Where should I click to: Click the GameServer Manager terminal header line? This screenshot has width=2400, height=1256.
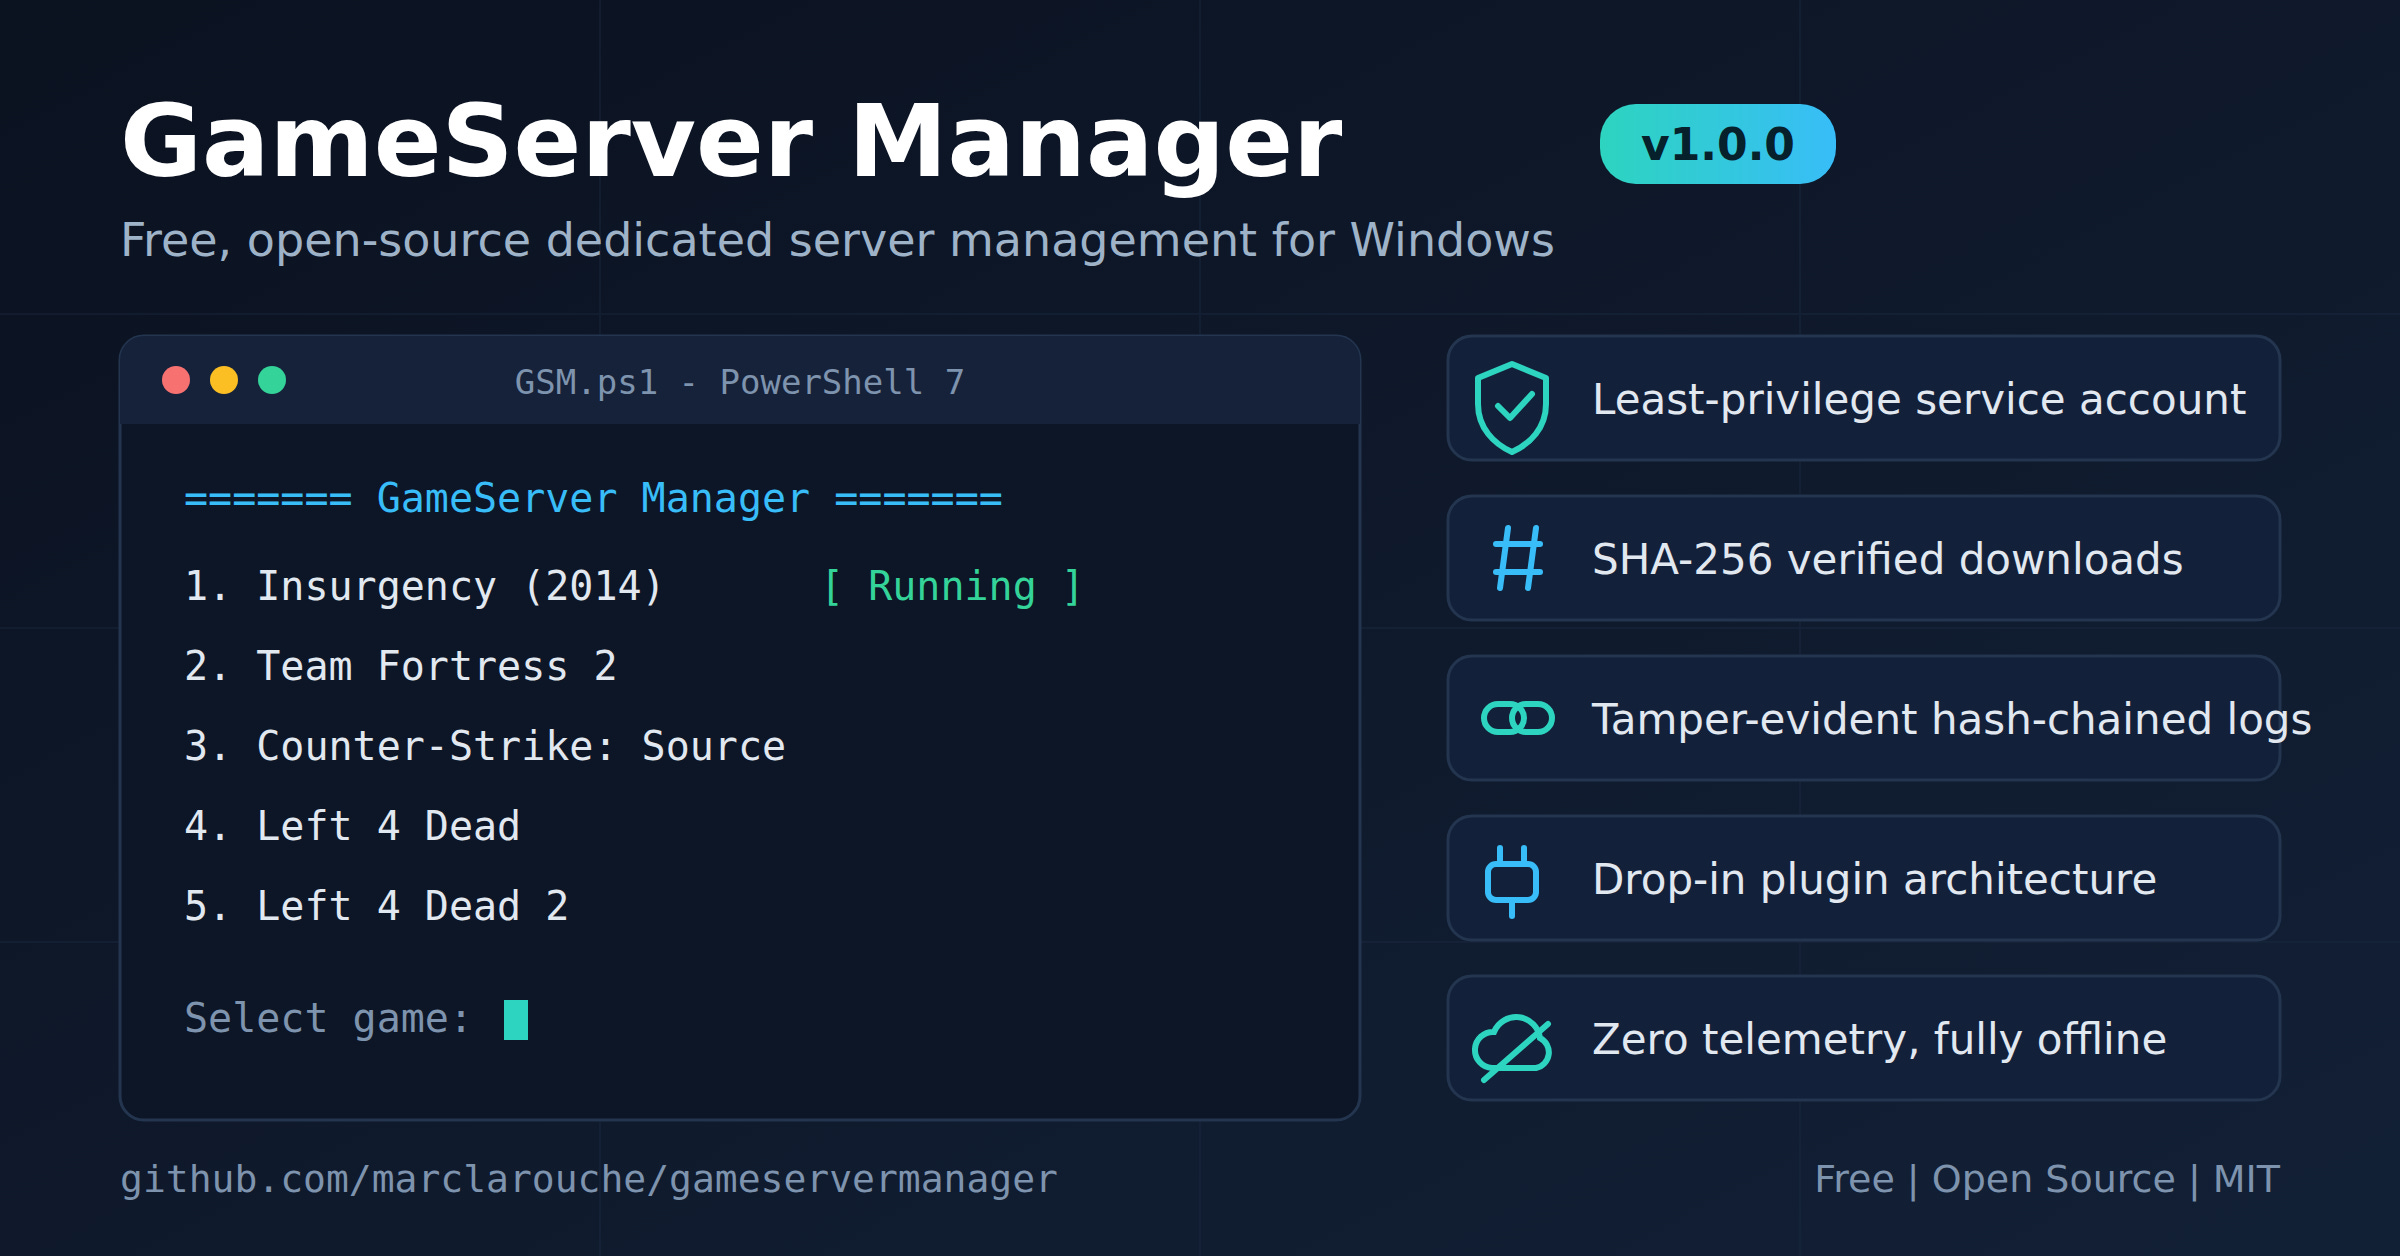pos(593,498)
